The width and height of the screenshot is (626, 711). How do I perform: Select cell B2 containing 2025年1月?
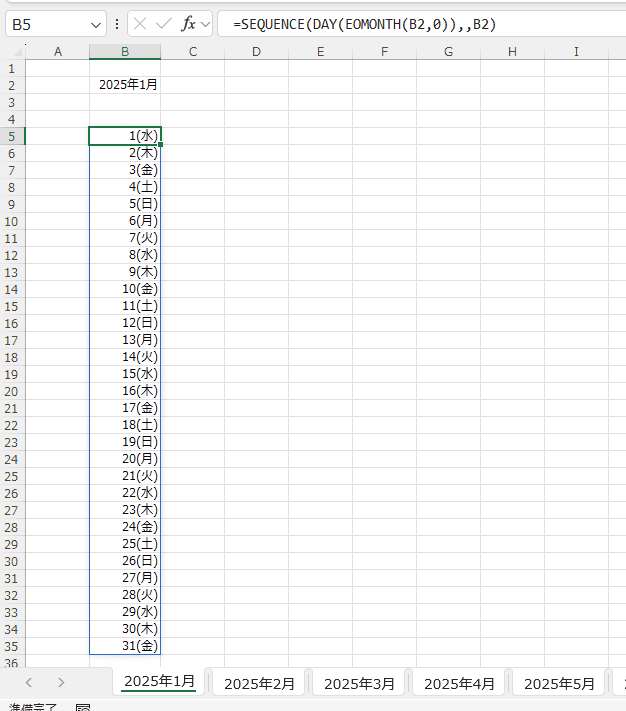pyautogui.click(x=125, y=85)
